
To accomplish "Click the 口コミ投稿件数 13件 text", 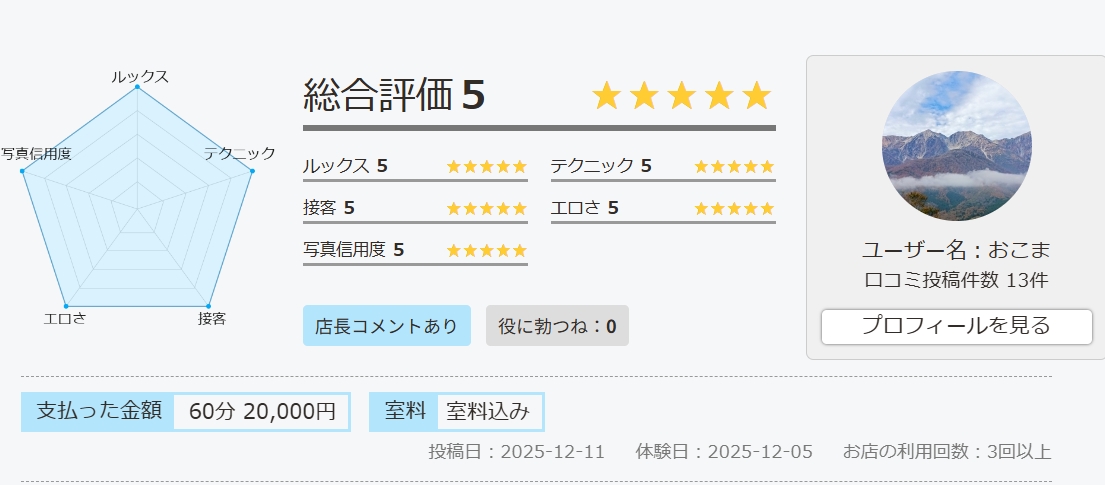I will [956, 280].
